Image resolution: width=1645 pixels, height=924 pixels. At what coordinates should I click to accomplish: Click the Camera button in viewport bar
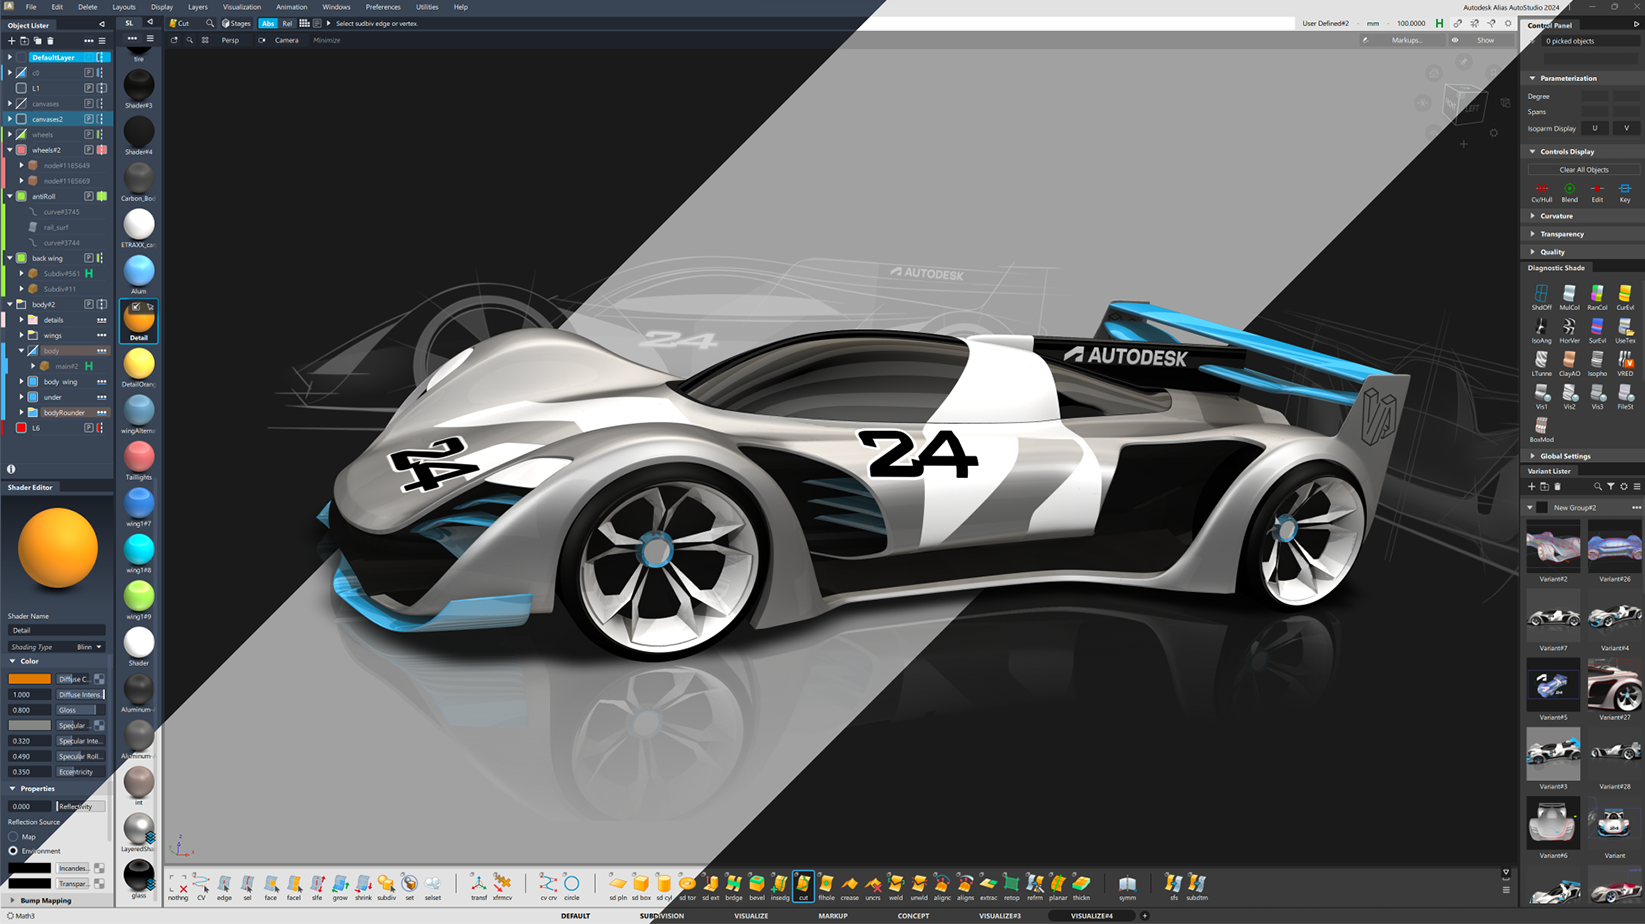click(x=280, y=40)
